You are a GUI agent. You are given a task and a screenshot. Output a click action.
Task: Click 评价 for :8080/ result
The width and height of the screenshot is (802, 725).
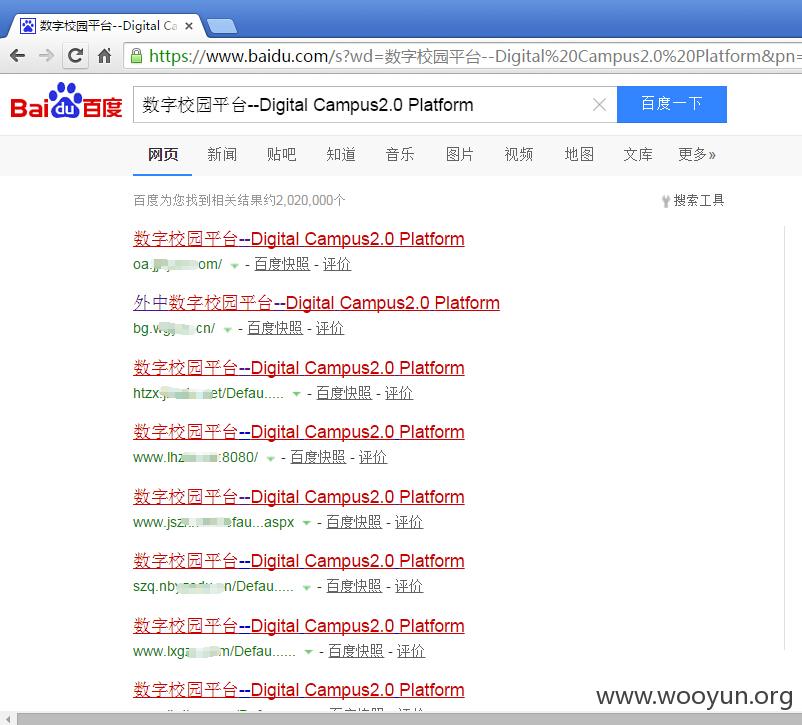372,457
